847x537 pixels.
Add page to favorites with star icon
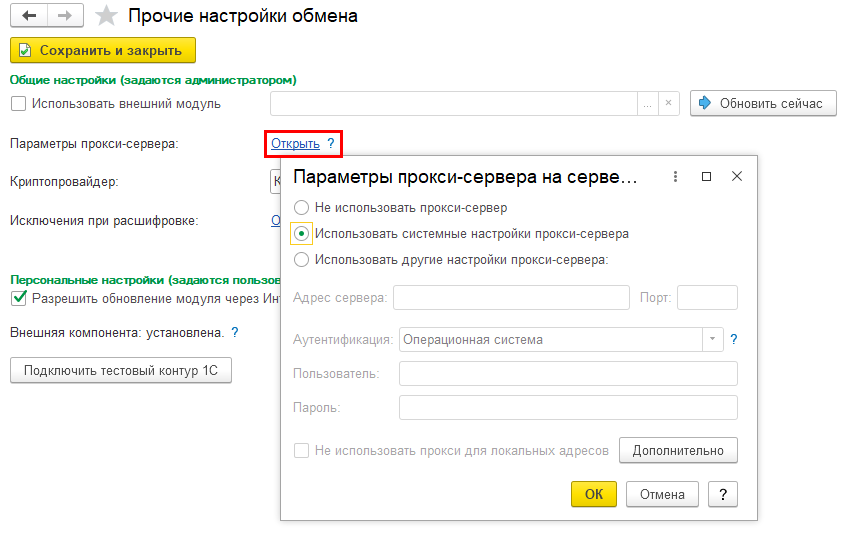click(x=106, y=17)
